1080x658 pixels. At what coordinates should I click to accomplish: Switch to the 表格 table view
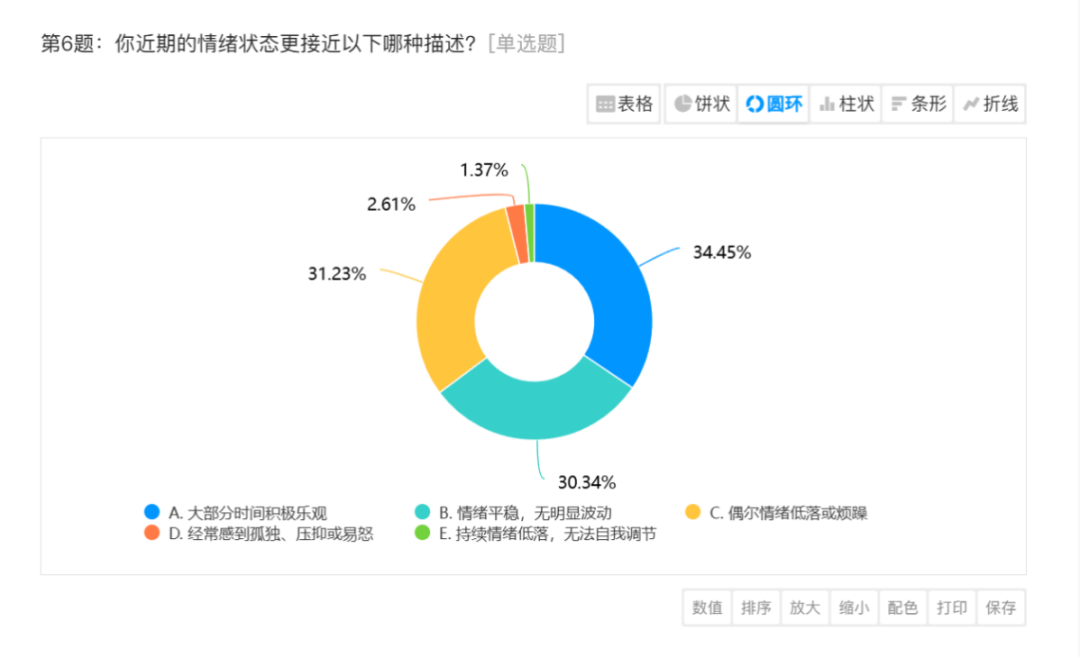point(624,104)
